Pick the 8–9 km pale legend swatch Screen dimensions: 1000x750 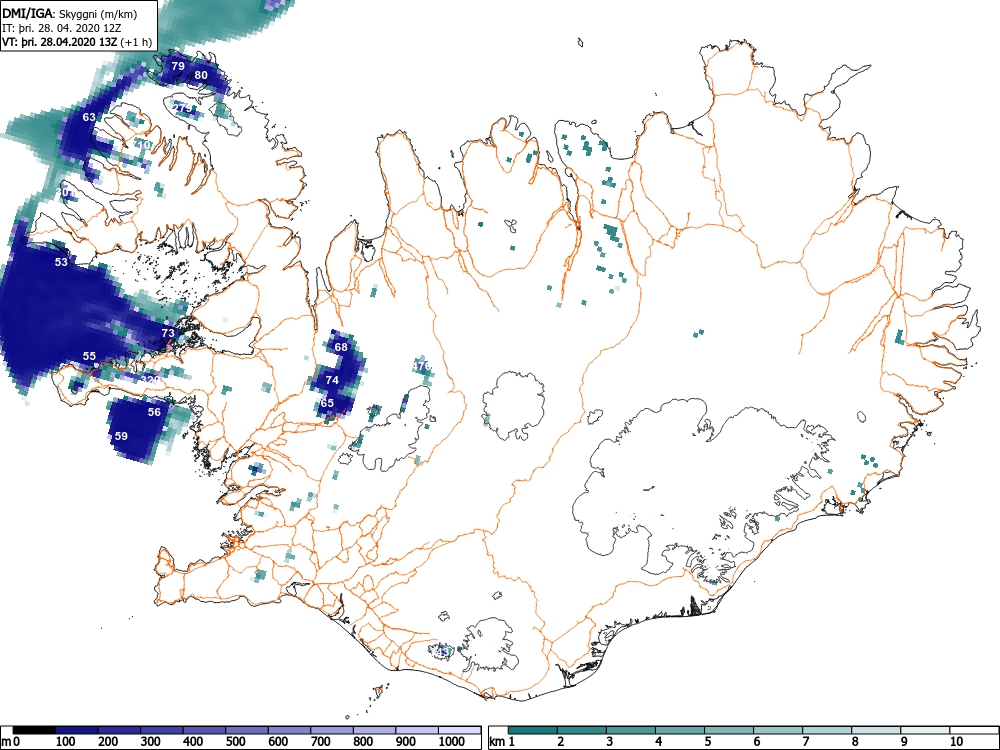[x=876, y=730]
